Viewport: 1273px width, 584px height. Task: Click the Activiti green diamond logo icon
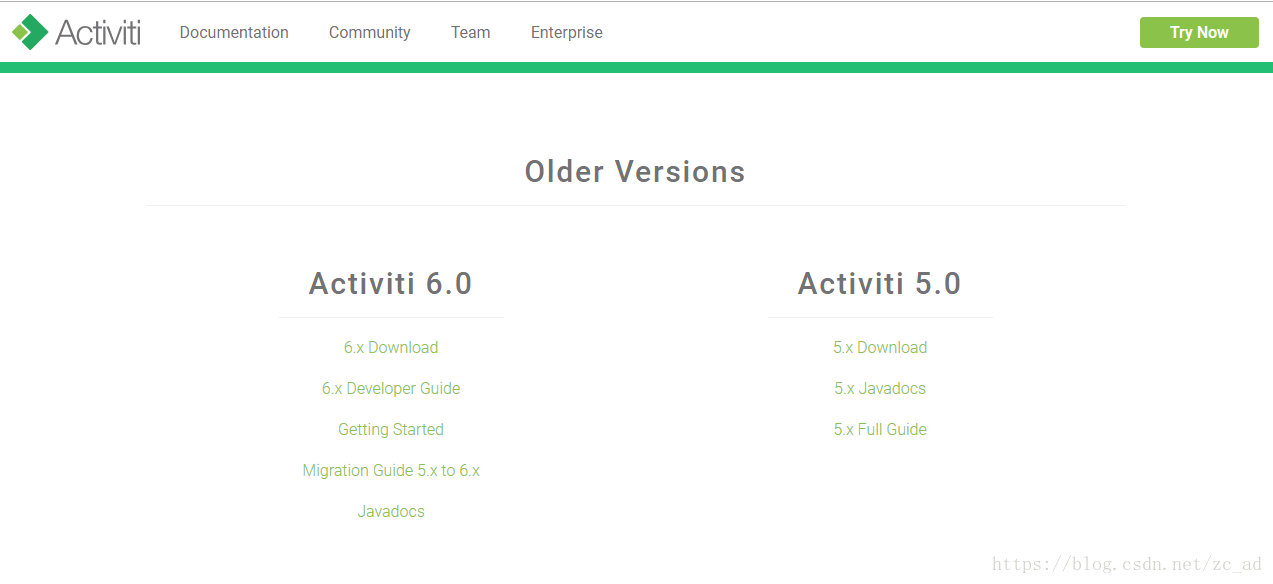point(30,32)
